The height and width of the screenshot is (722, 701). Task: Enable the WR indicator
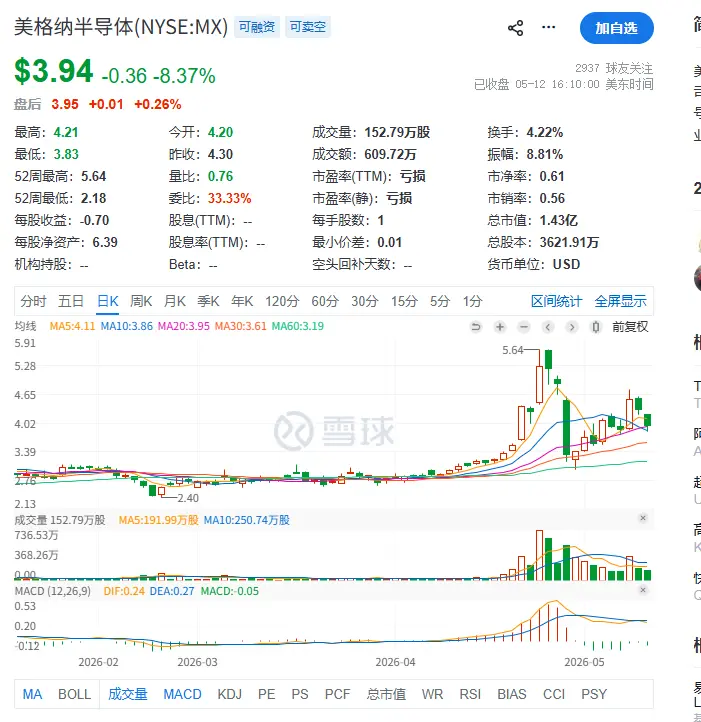pos(432,694)
